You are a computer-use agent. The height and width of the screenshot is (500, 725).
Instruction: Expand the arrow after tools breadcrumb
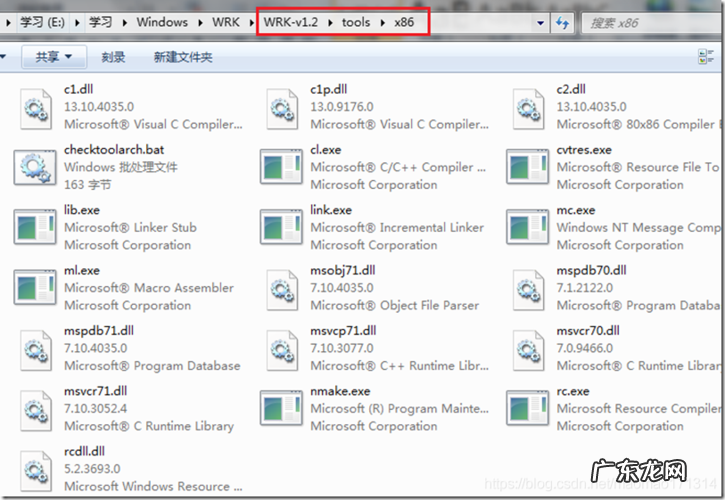[382, 23]
